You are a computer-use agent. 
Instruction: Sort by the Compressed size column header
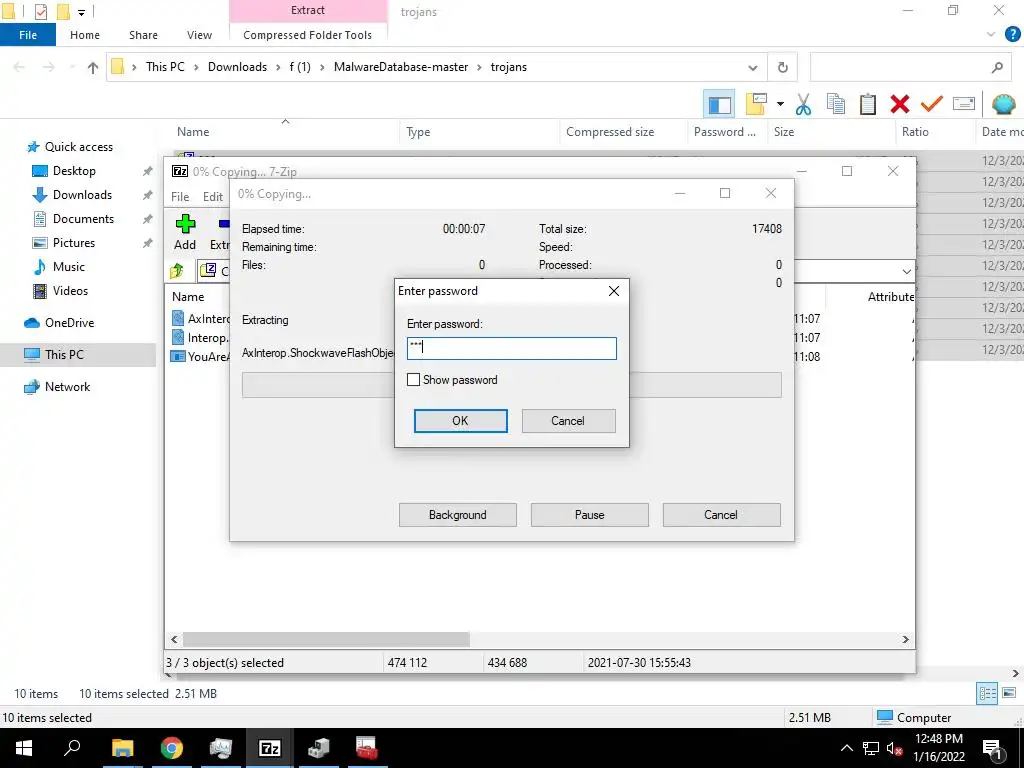610,132
